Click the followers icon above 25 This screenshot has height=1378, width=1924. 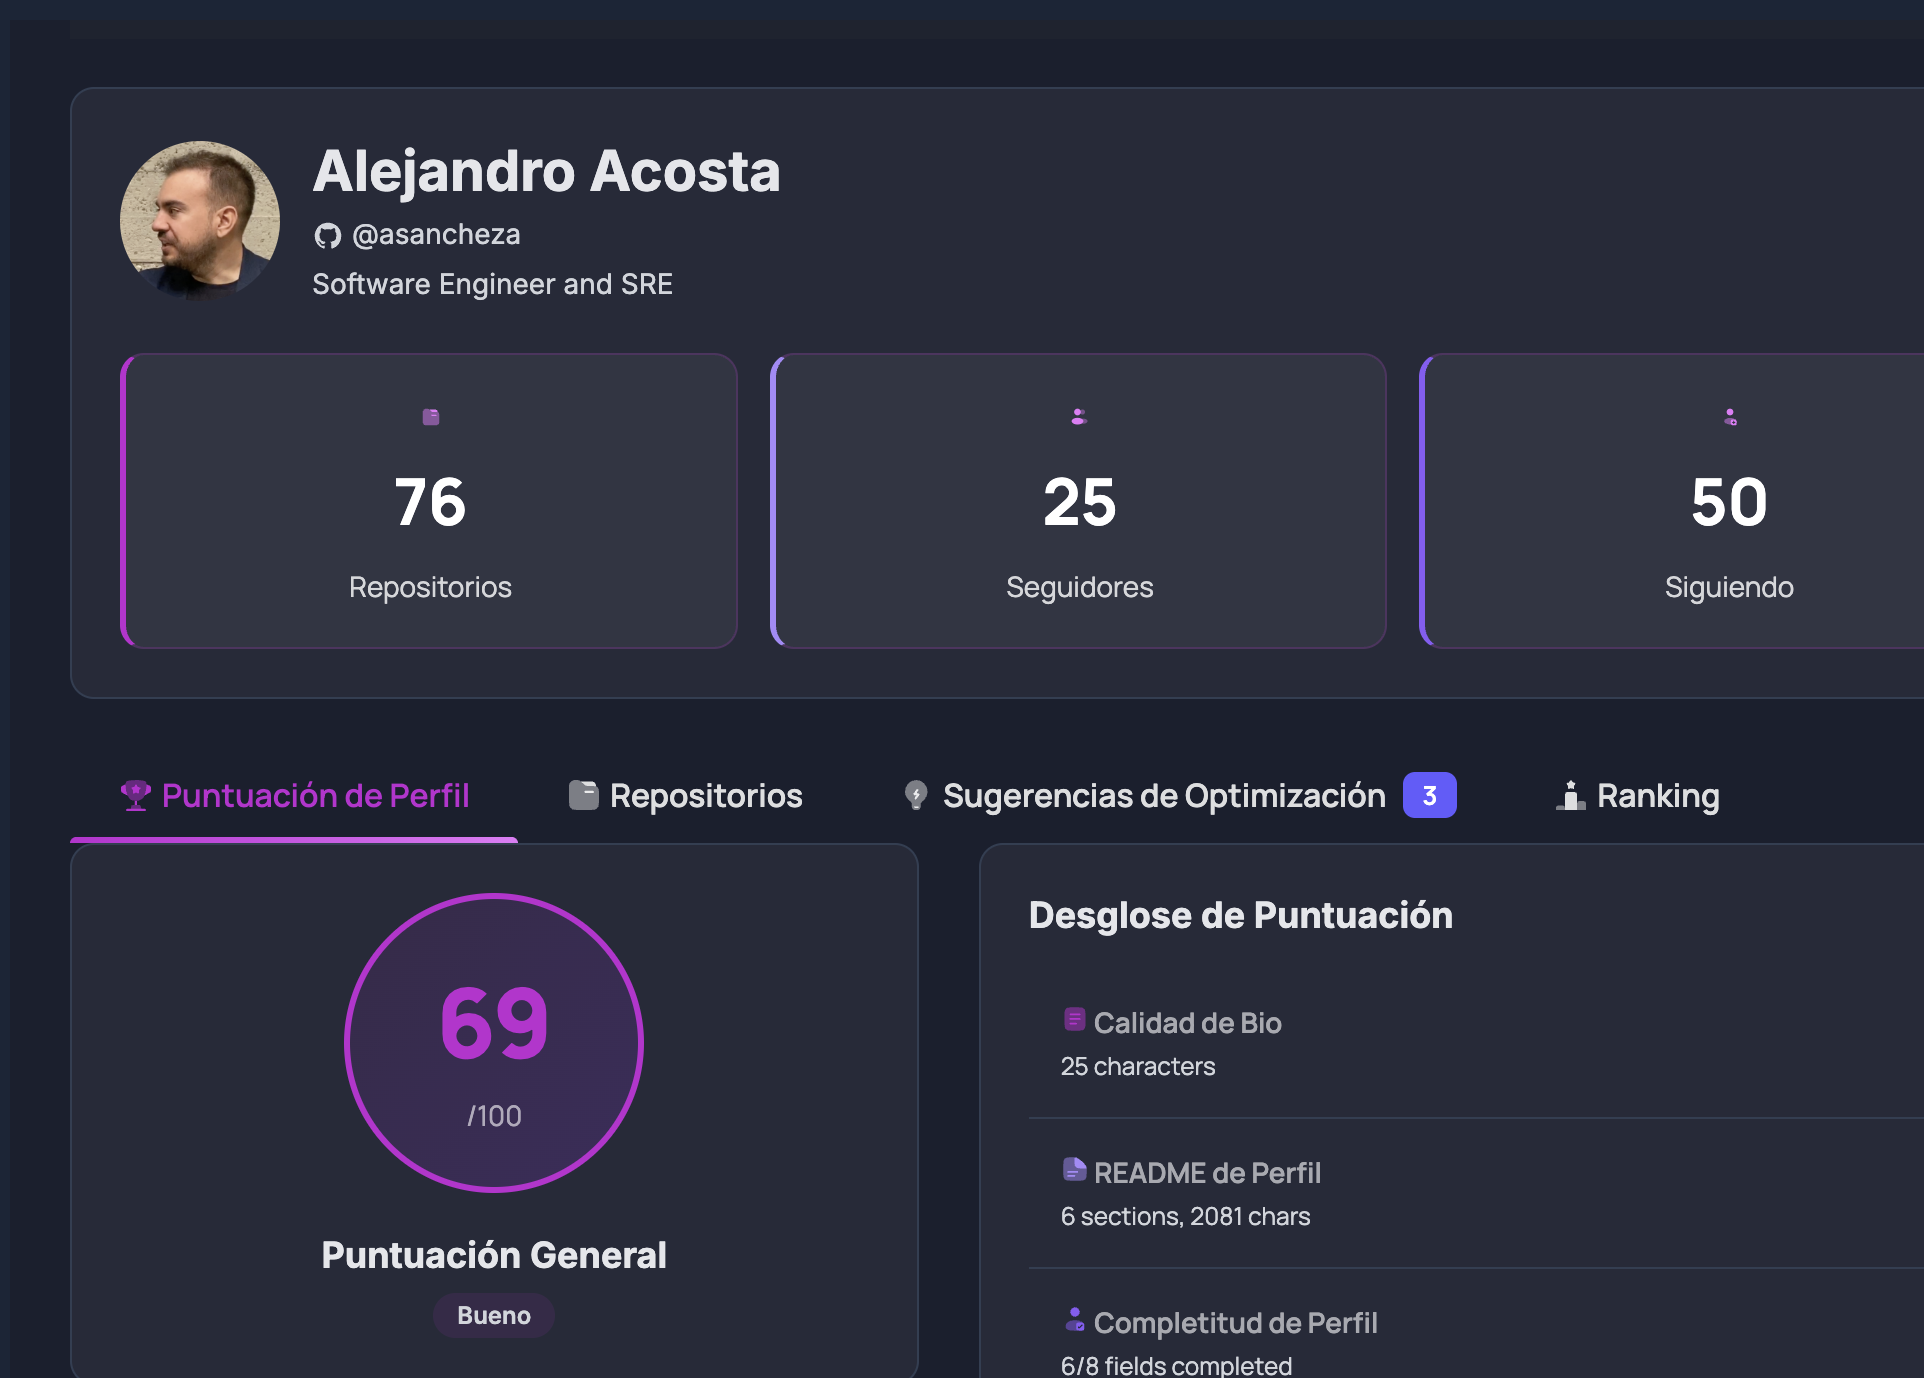(x=1078, y=417)
